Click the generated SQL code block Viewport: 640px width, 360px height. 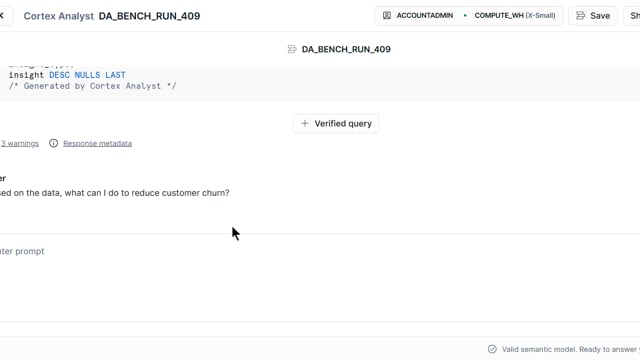point(320,81)
